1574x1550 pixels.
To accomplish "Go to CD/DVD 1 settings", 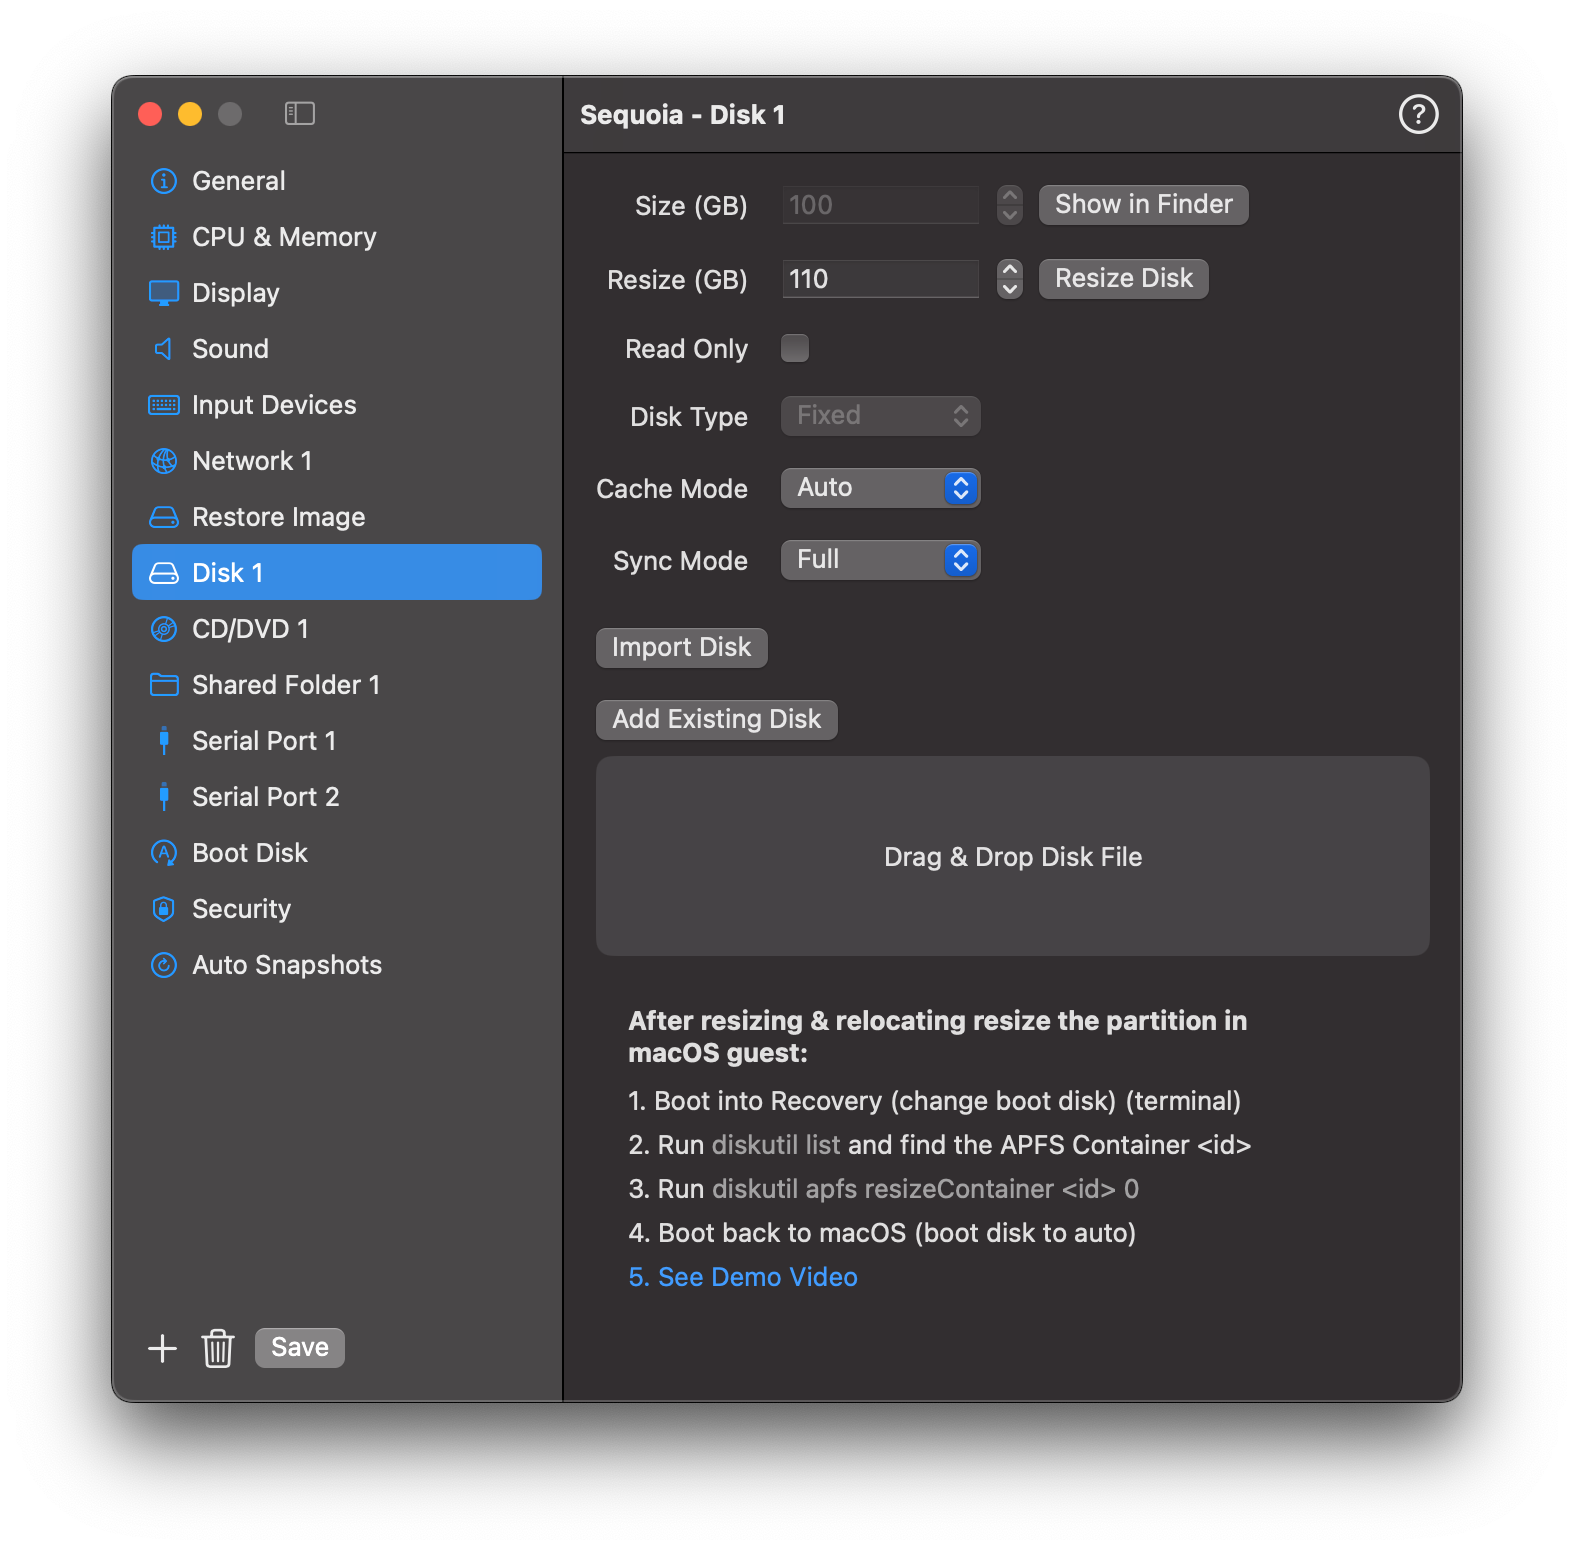I will 250,629.
